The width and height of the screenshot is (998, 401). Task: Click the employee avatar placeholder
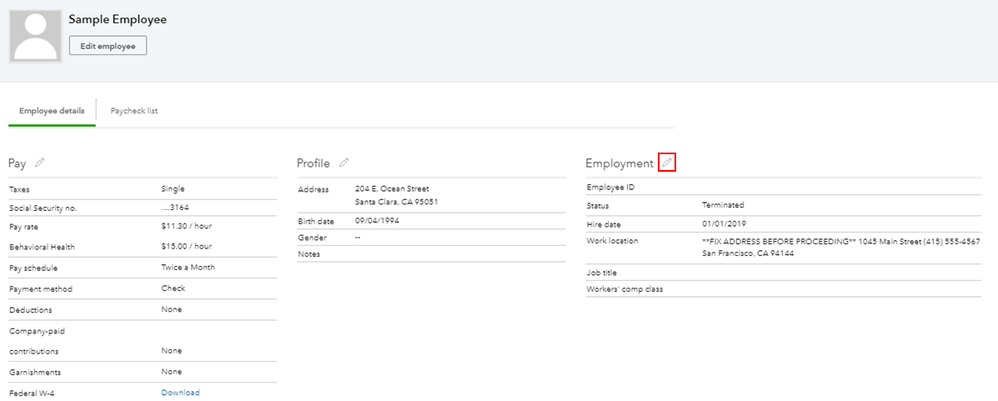[x=34, y=36]
